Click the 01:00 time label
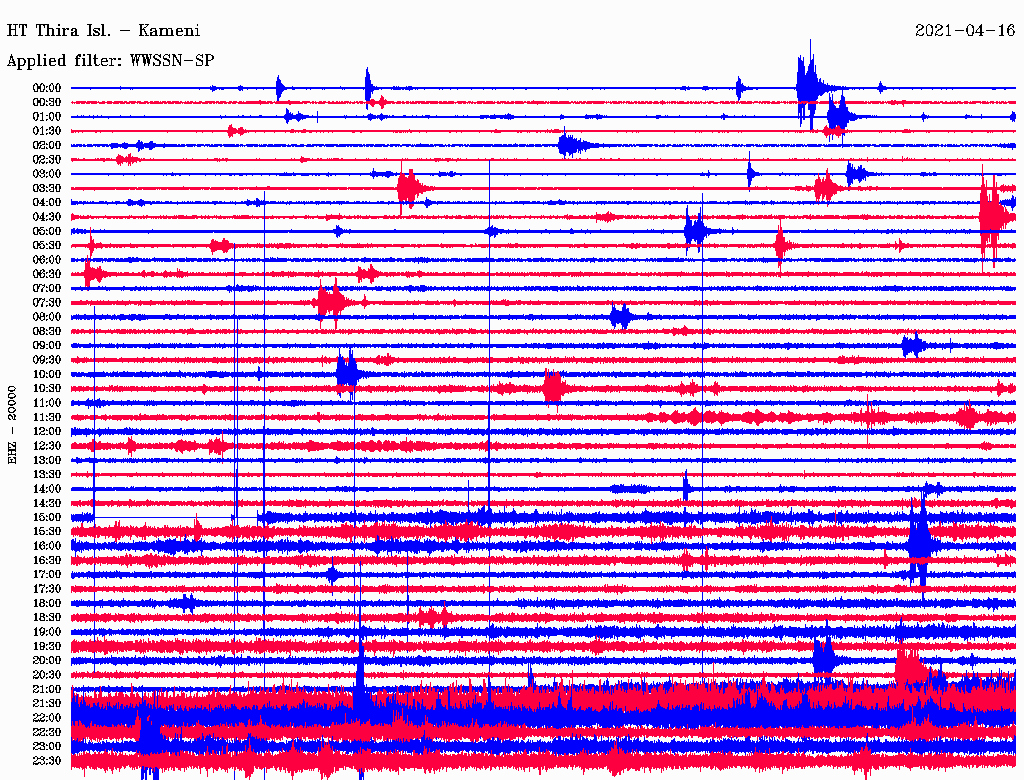Screen dimensions: 1024x780 point(47,116)
